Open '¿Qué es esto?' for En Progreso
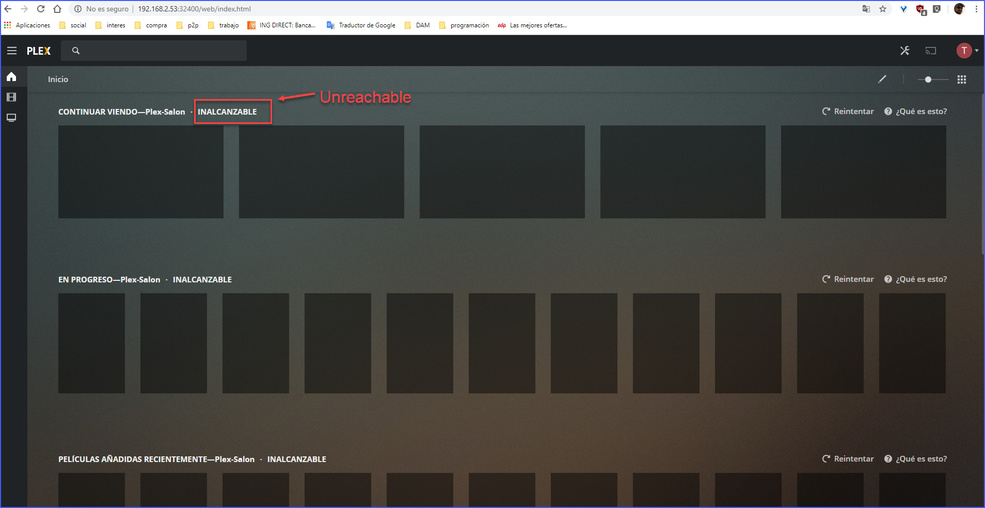 pyautogui.click(x=915, y=279)
